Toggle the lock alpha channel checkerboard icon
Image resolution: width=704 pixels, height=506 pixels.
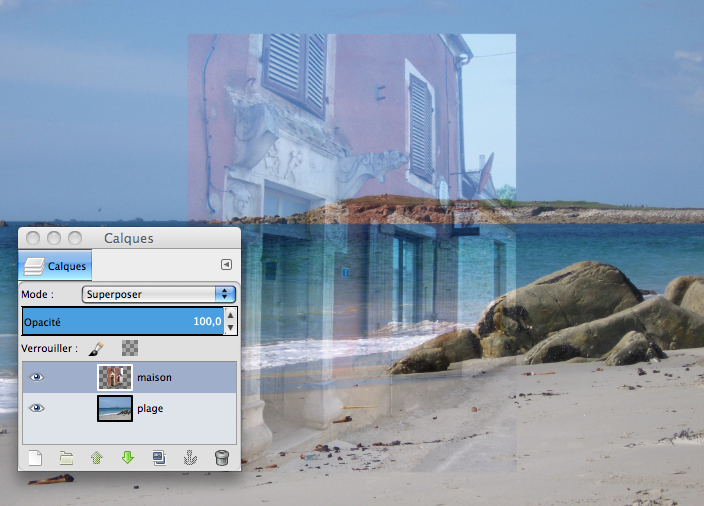(130, 348)
